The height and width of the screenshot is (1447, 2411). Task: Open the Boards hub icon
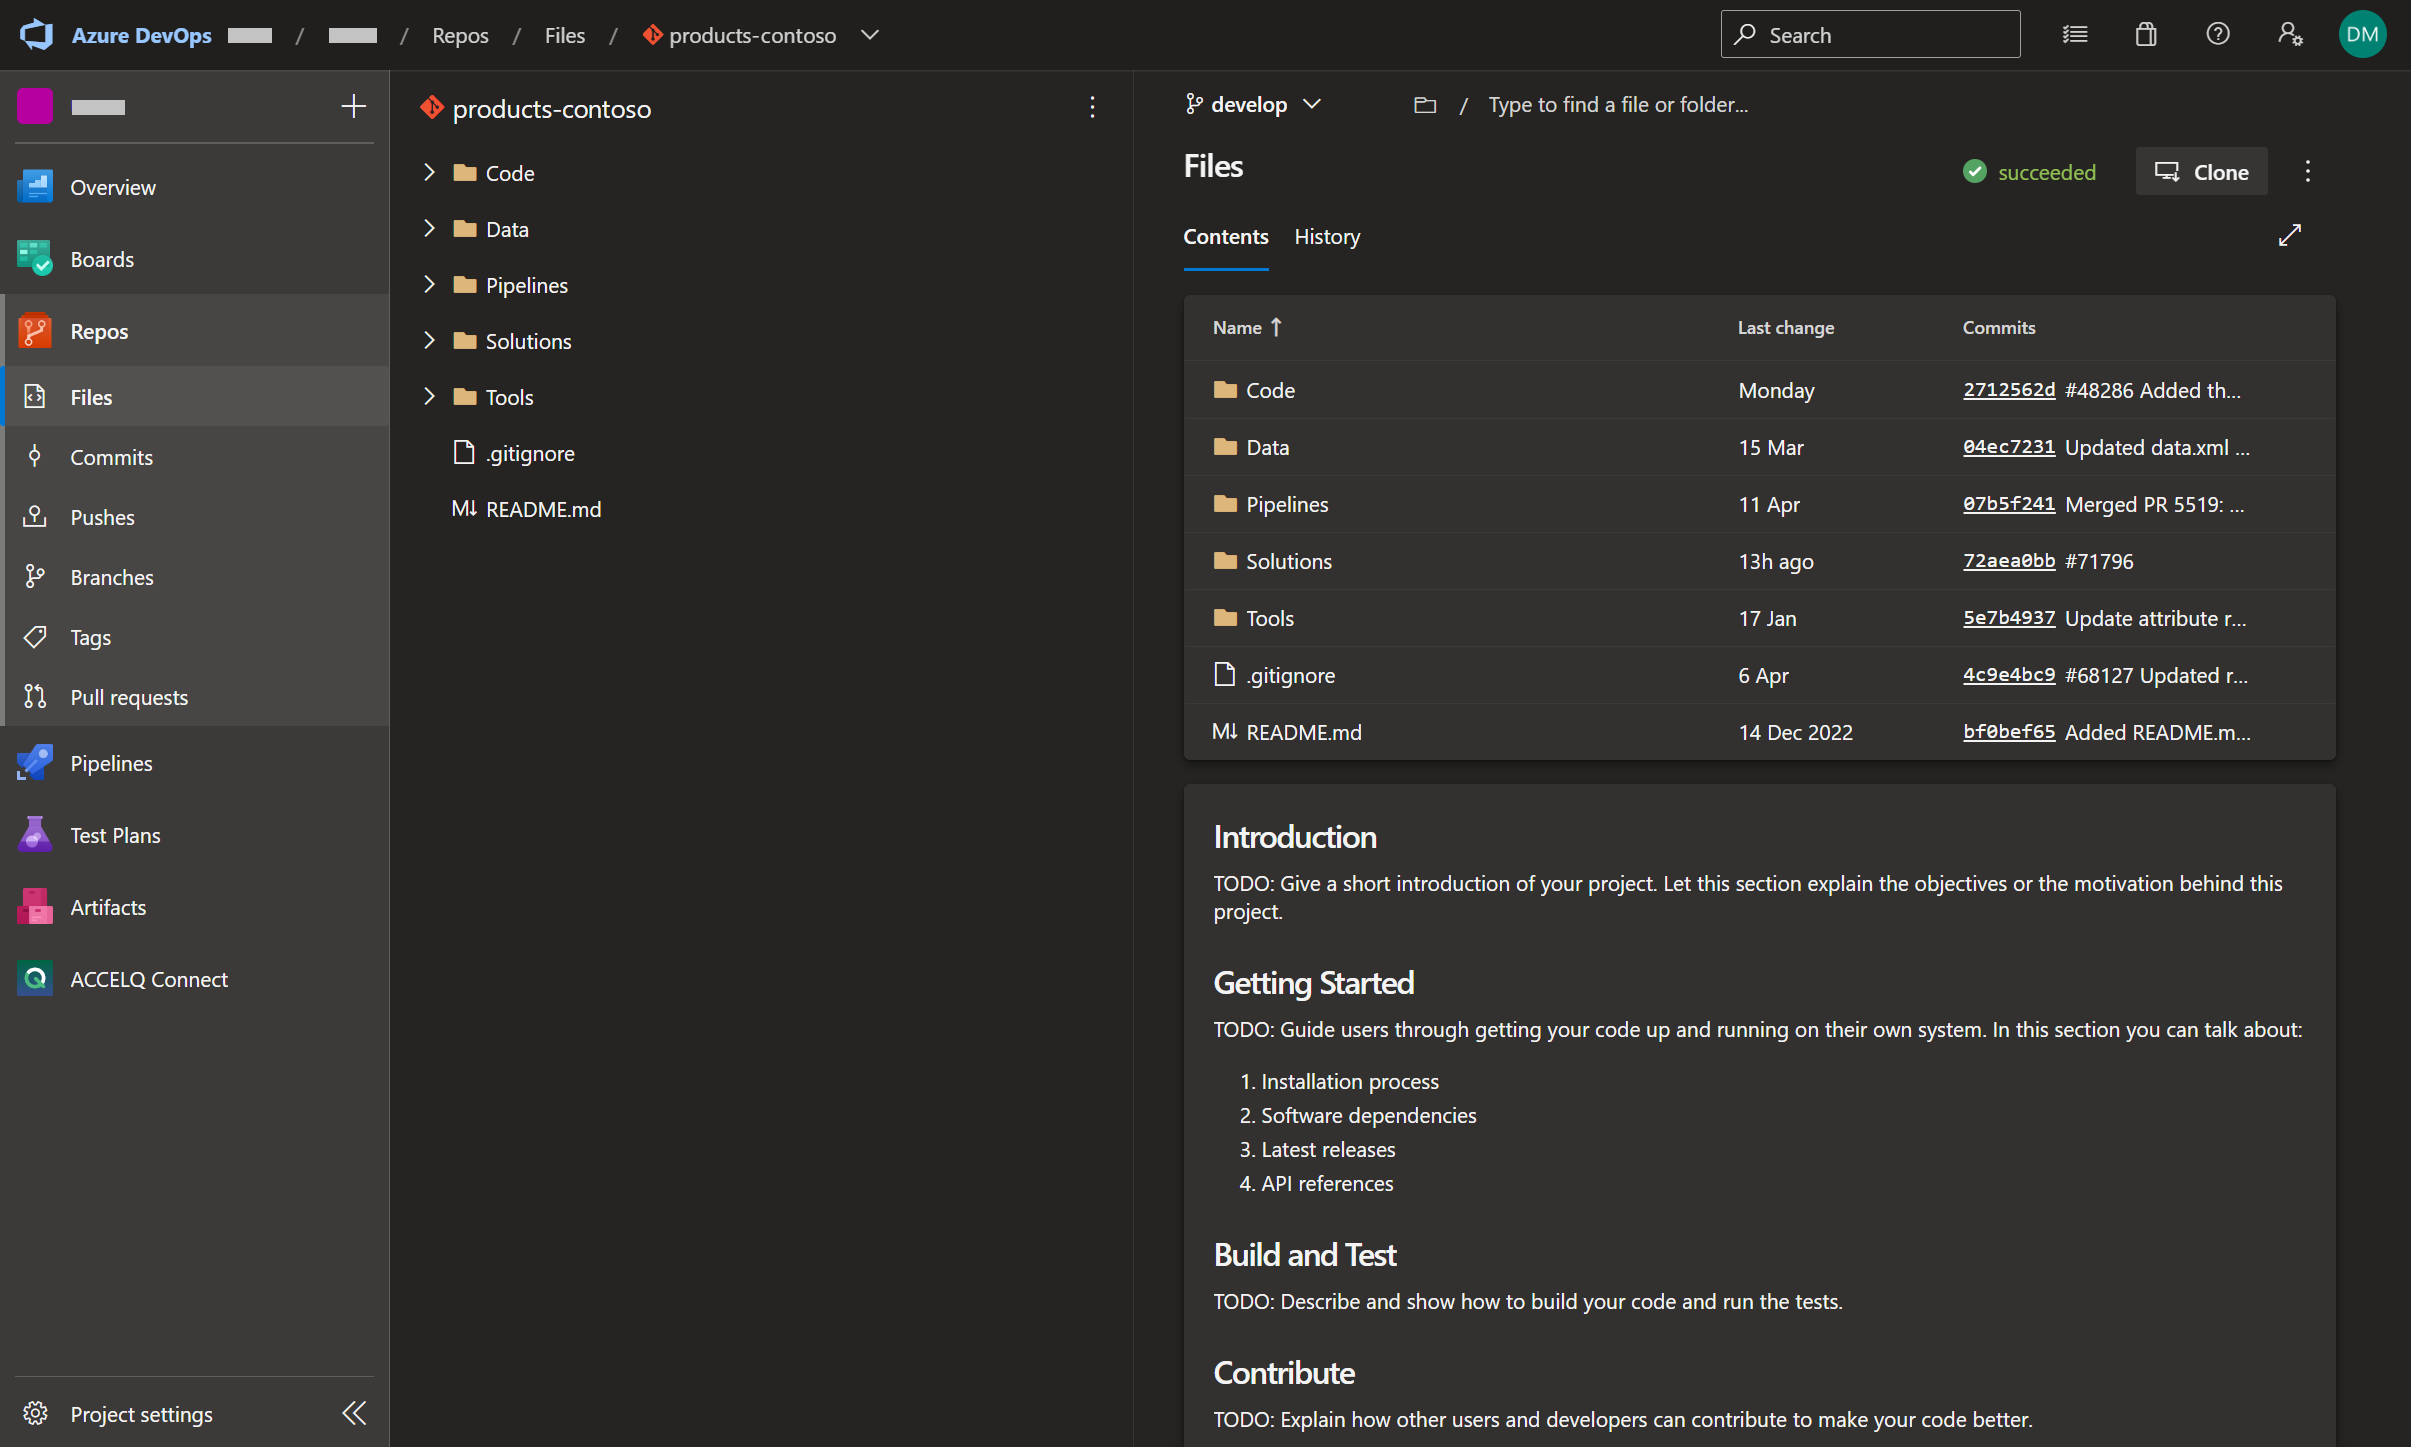click(x=35, y=259)
